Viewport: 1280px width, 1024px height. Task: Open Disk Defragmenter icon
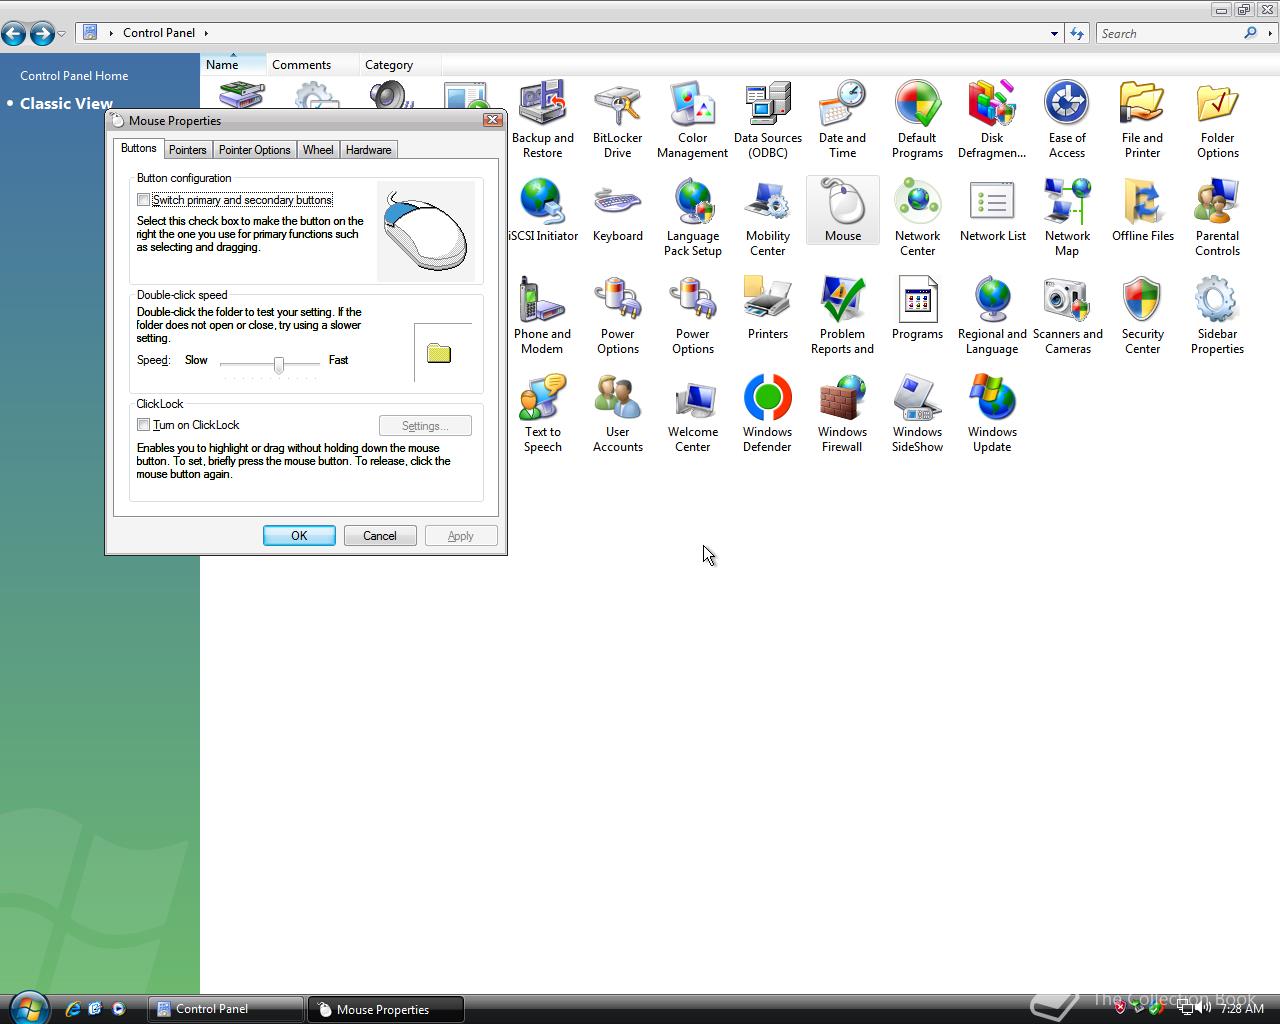pos(992,120)
